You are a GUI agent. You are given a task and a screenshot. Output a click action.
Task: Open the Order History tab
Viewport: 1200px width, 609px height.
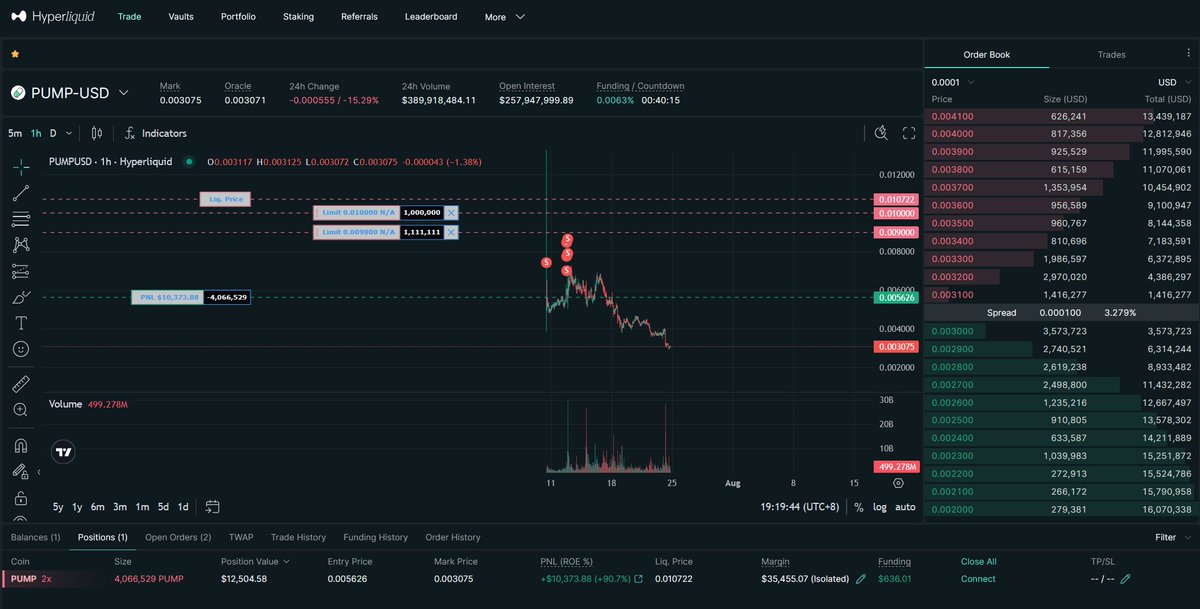tap(452, 537)
